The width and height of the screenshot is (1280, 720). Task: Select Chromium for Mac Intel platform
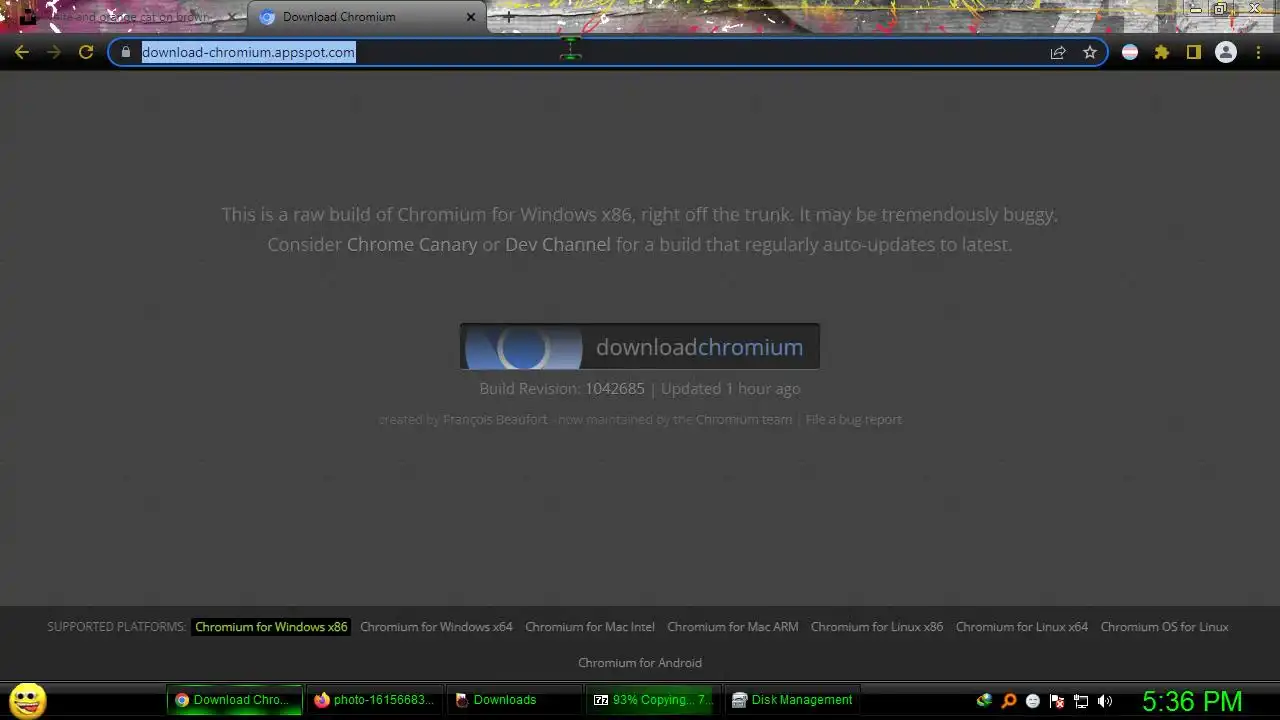point(590,627)
